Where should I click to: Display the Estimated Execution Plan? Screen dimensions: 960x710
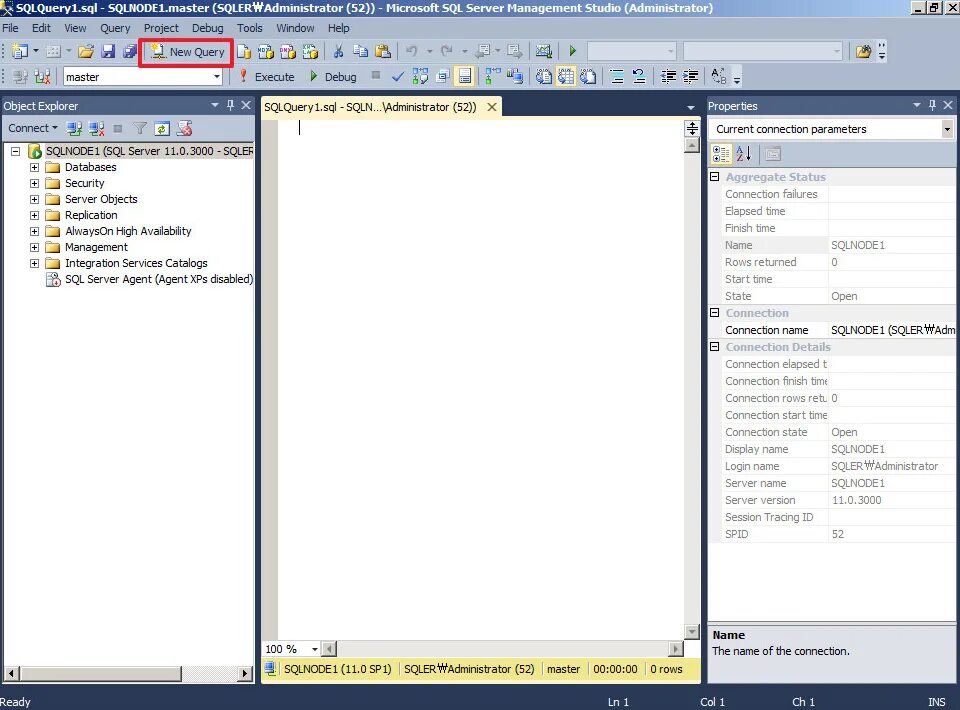click(x=421, y=77)
